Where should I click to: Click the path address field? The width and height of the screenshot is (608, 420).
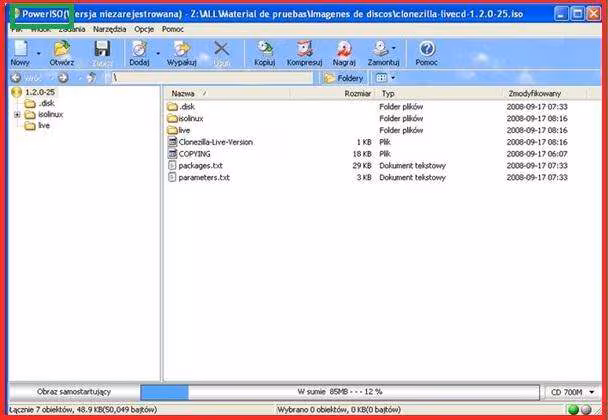(212, 78)
